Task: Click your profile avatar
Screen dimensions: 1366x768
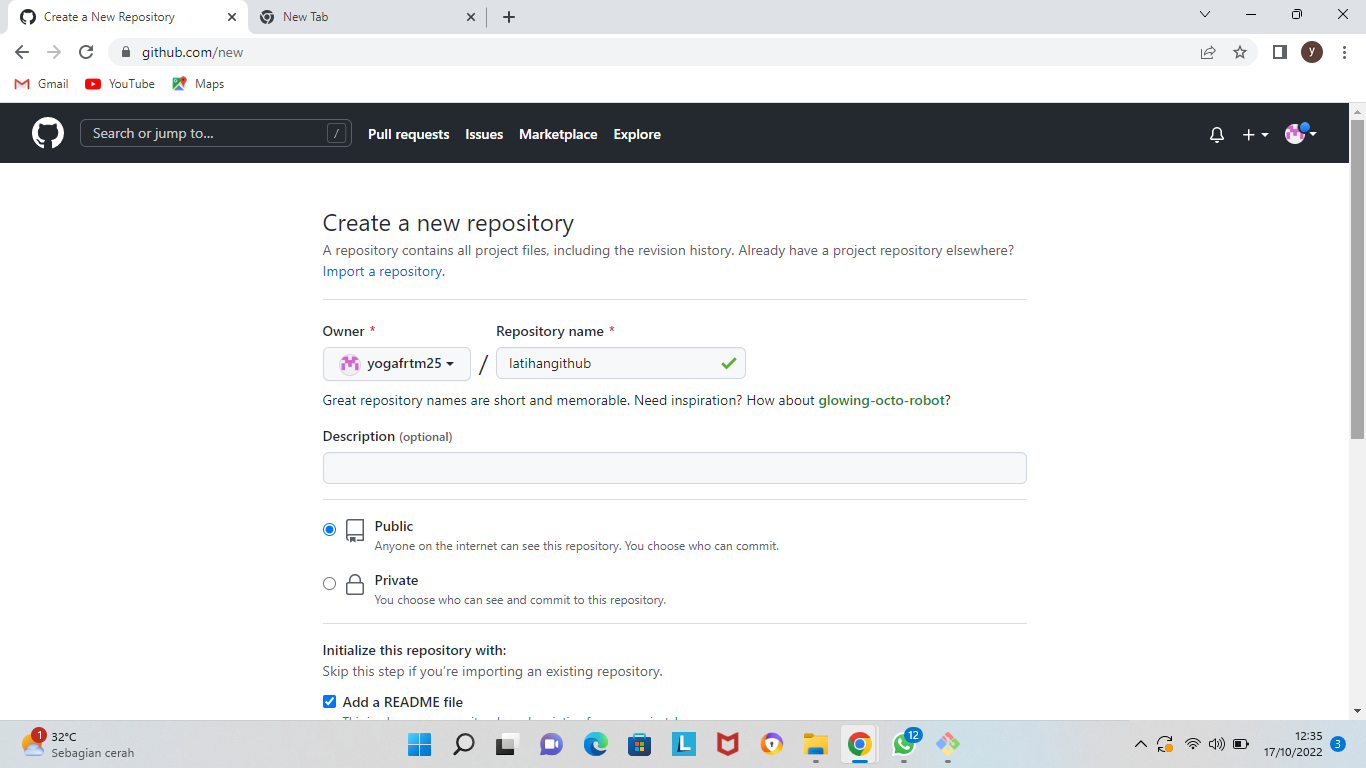Action: pos(1295,133)
